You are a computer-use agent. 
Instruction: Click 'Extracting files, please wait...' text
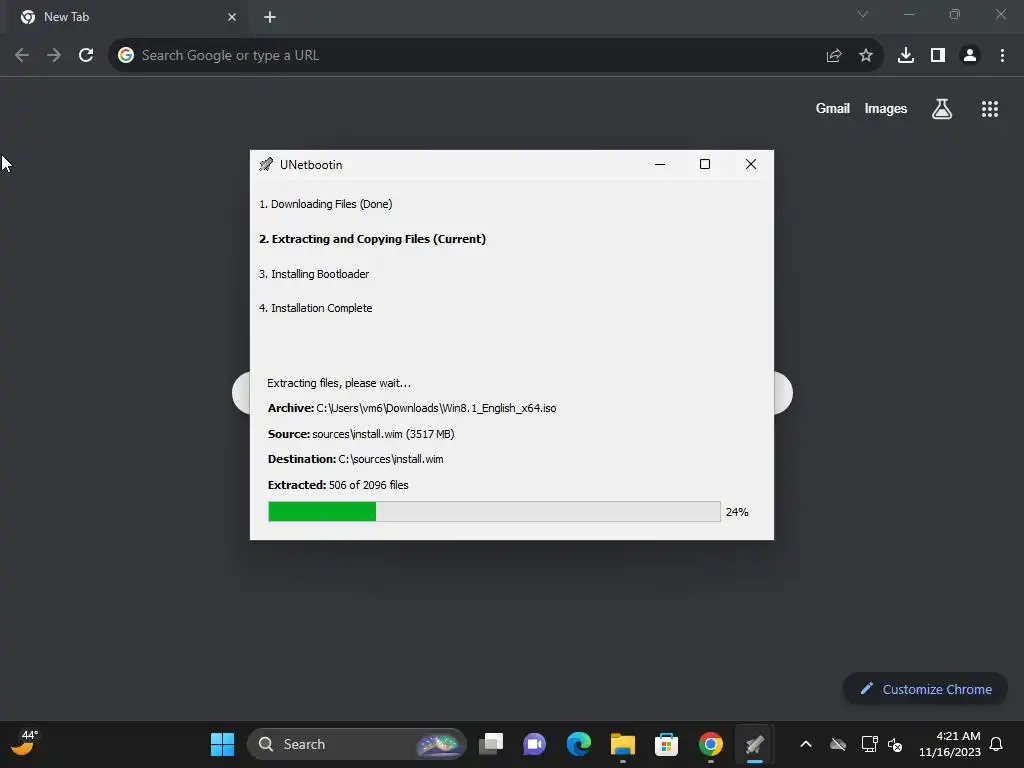coord(339,383)
